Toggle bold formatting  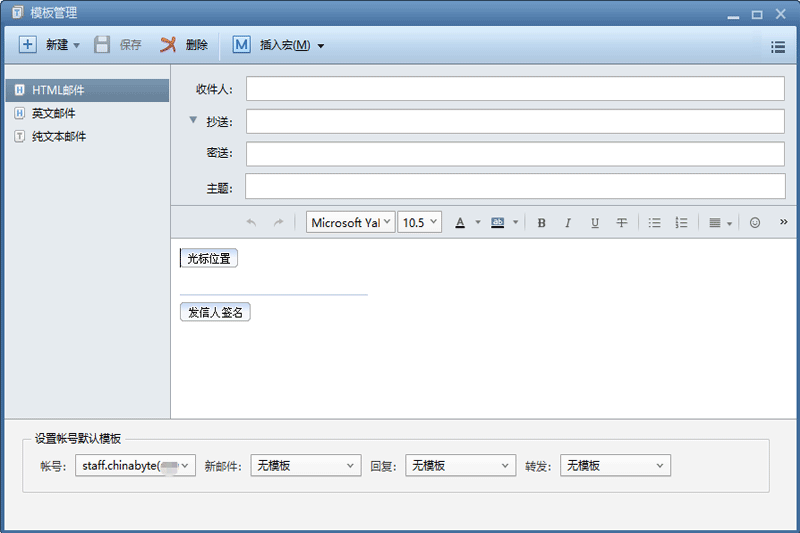541,223
